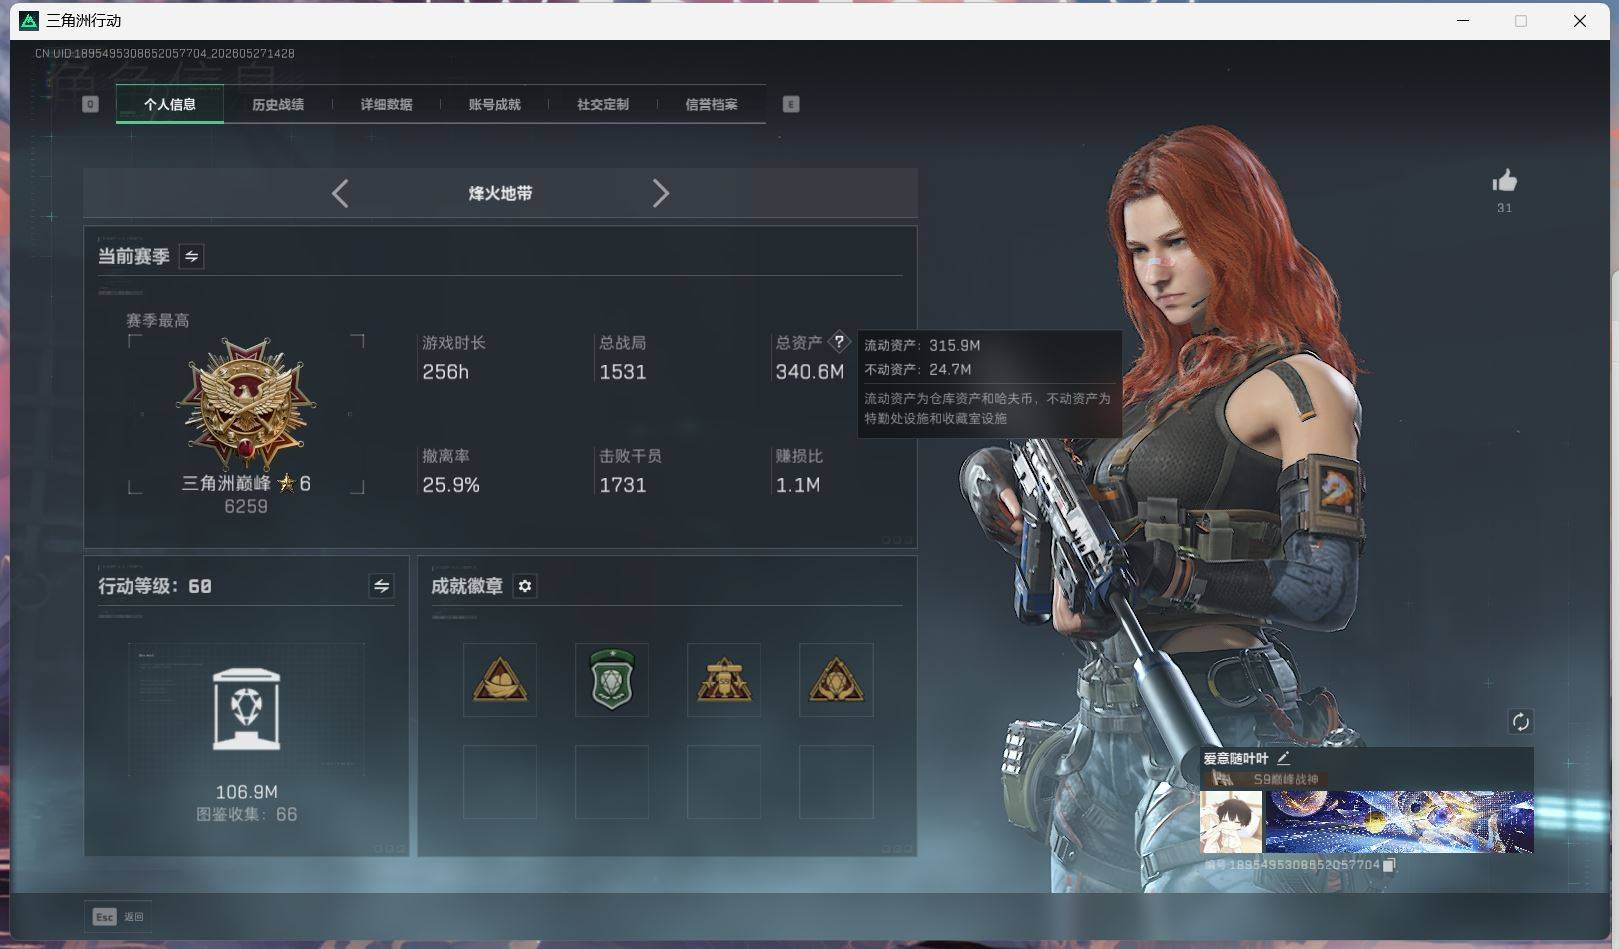Viewport: 1619px width, 949px height.
Task: Click the collection value 106.9M
Action: pyautogui.click(x=247, y=792)
